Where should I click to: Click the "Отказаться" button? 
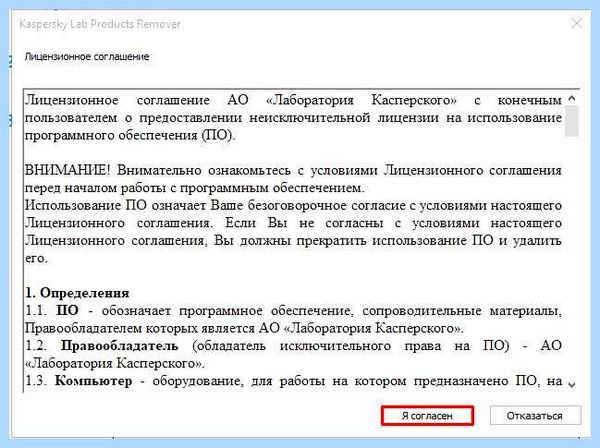tap(535, 415)
